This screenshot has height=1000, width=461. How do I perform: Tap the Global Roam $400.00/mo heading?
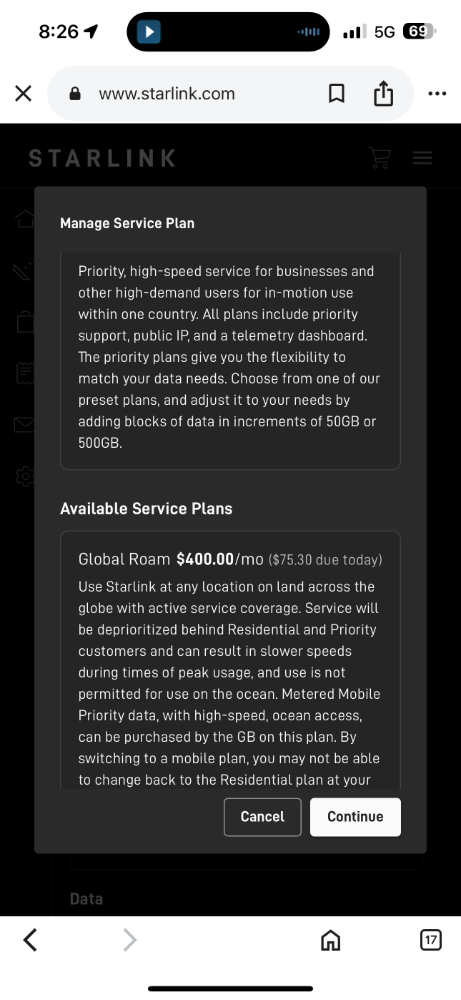170,559
